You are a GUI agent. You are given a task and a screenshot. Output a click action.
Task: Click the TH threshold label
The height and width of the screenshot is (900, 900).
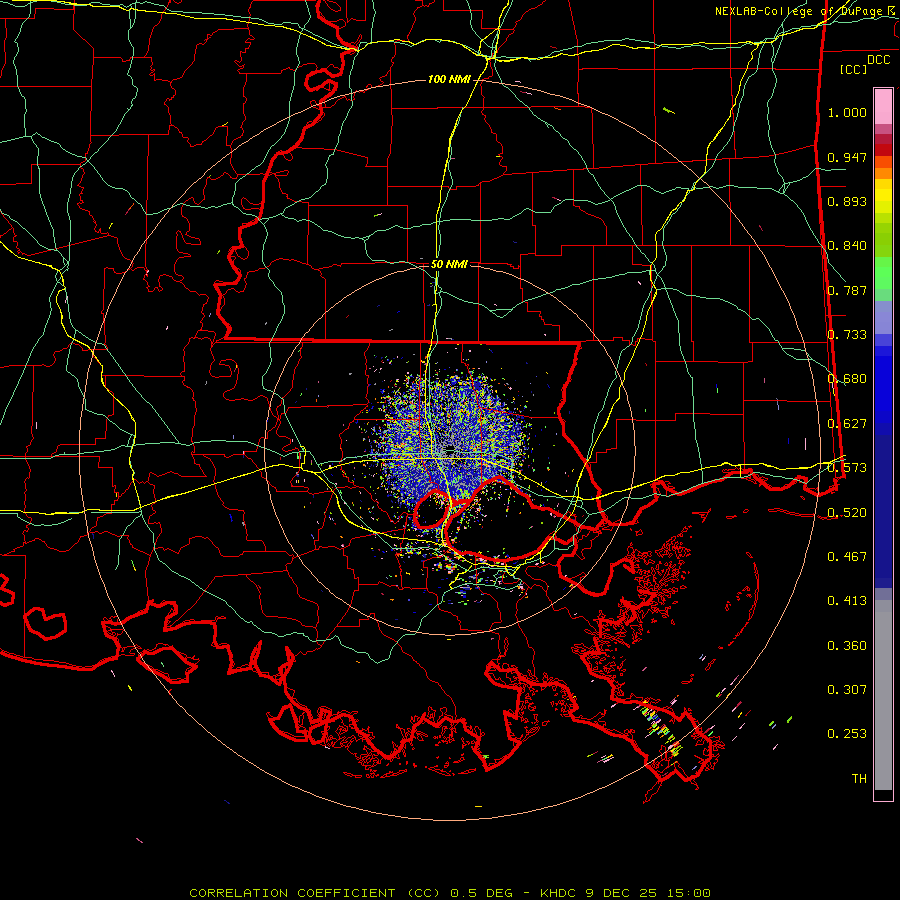click(859, 779)
